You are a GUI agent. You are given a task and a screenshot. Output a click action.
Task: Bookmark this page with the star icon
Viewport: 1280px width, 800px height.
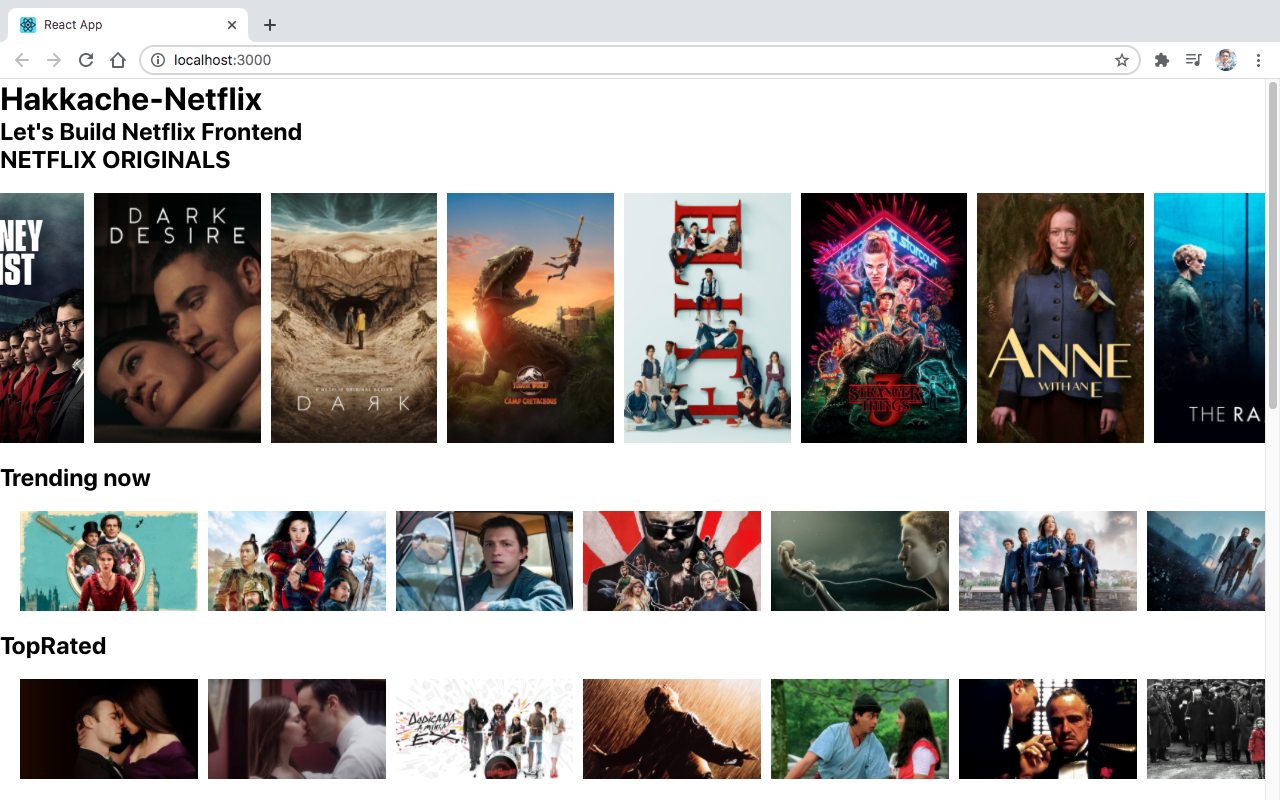tap(1122, 60)
